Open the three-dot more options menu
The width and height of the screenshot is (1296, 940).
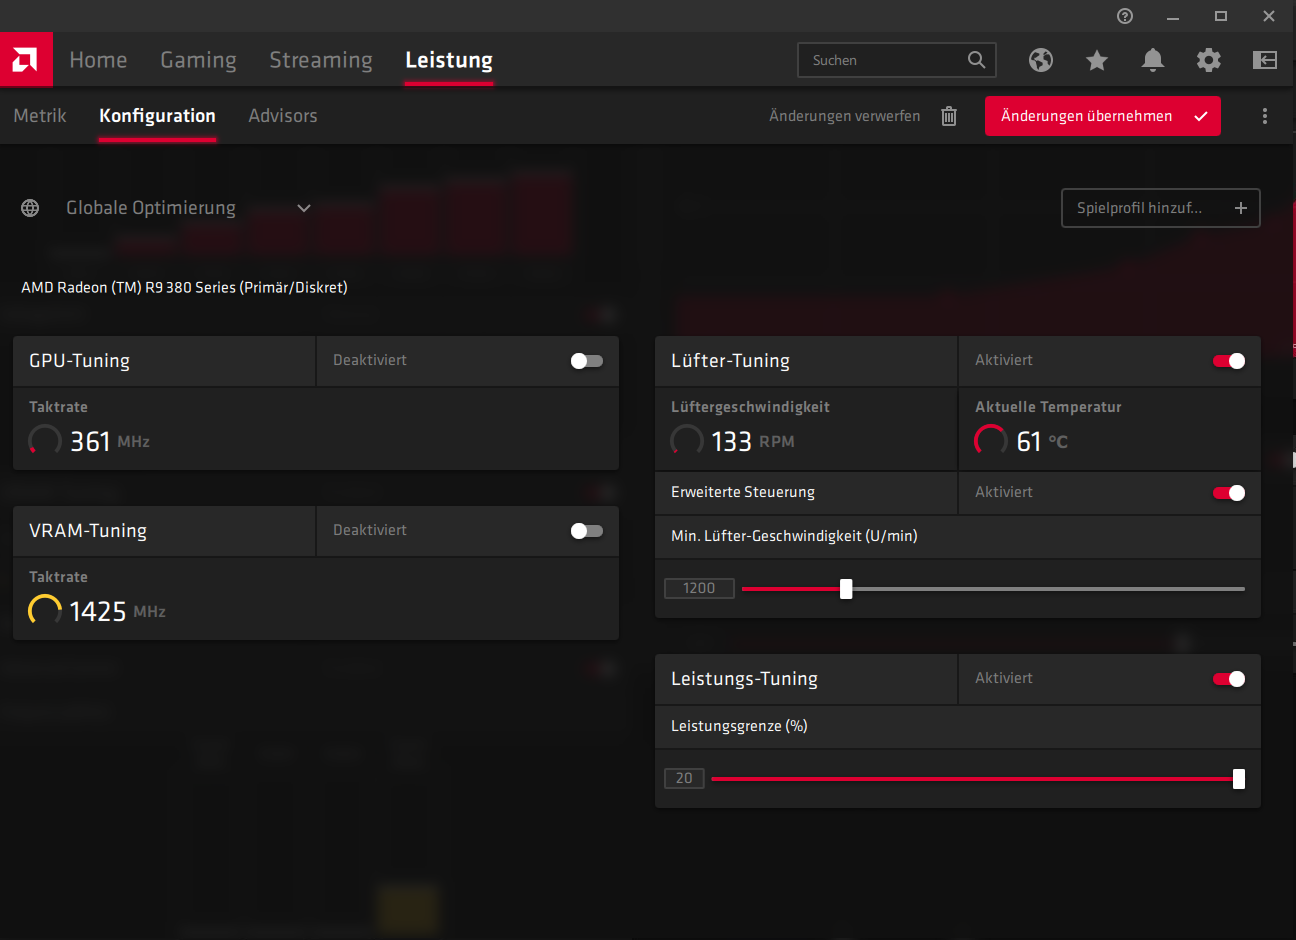1265,116
